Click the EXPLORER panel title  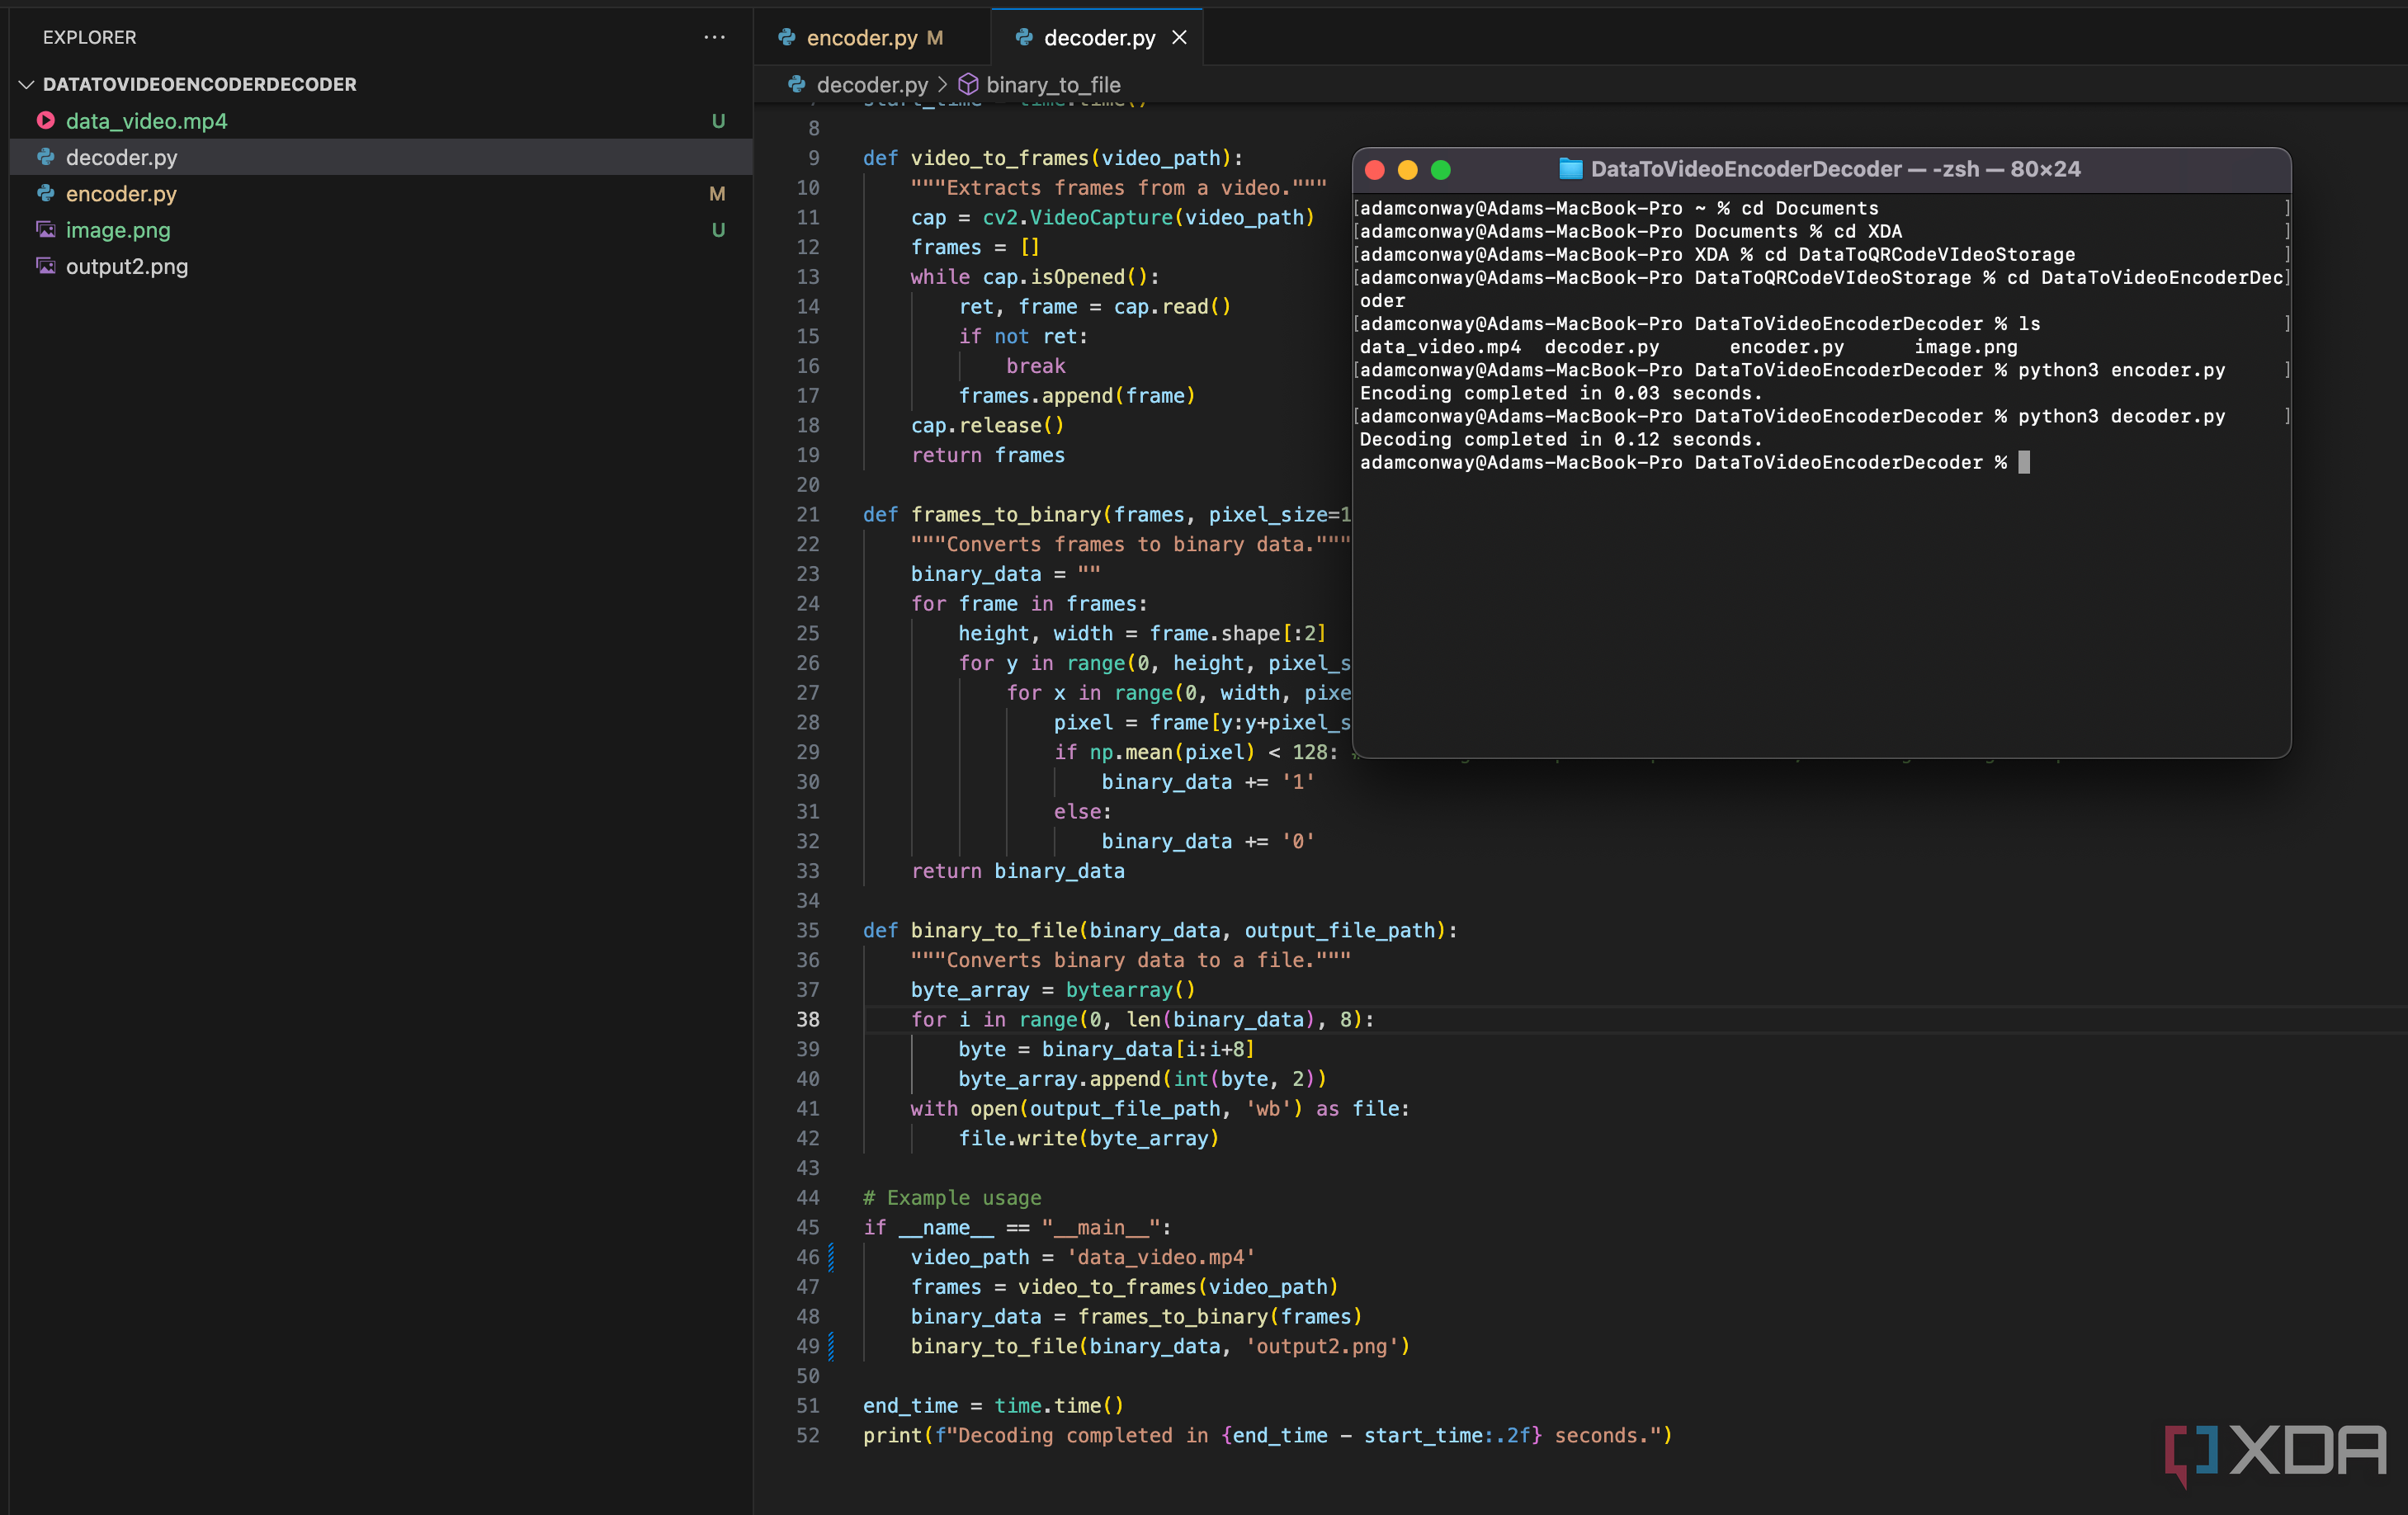point(89,37)
